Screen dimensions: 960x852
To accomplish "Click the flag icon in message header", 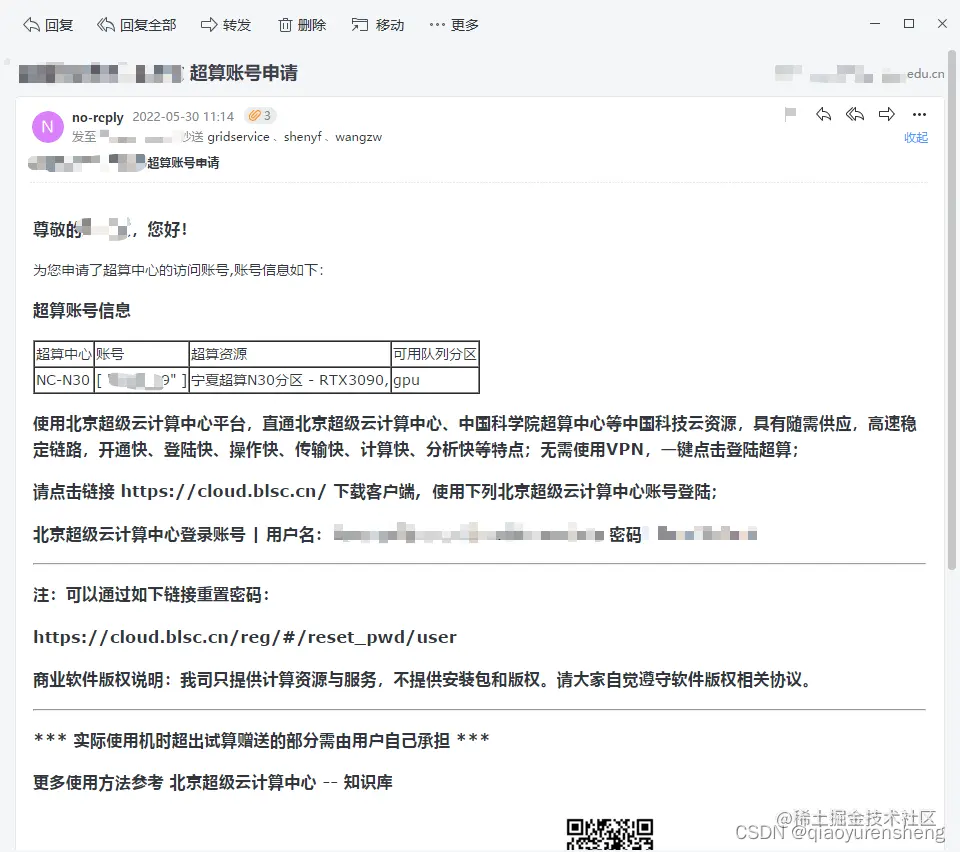I will pos(790,114).
